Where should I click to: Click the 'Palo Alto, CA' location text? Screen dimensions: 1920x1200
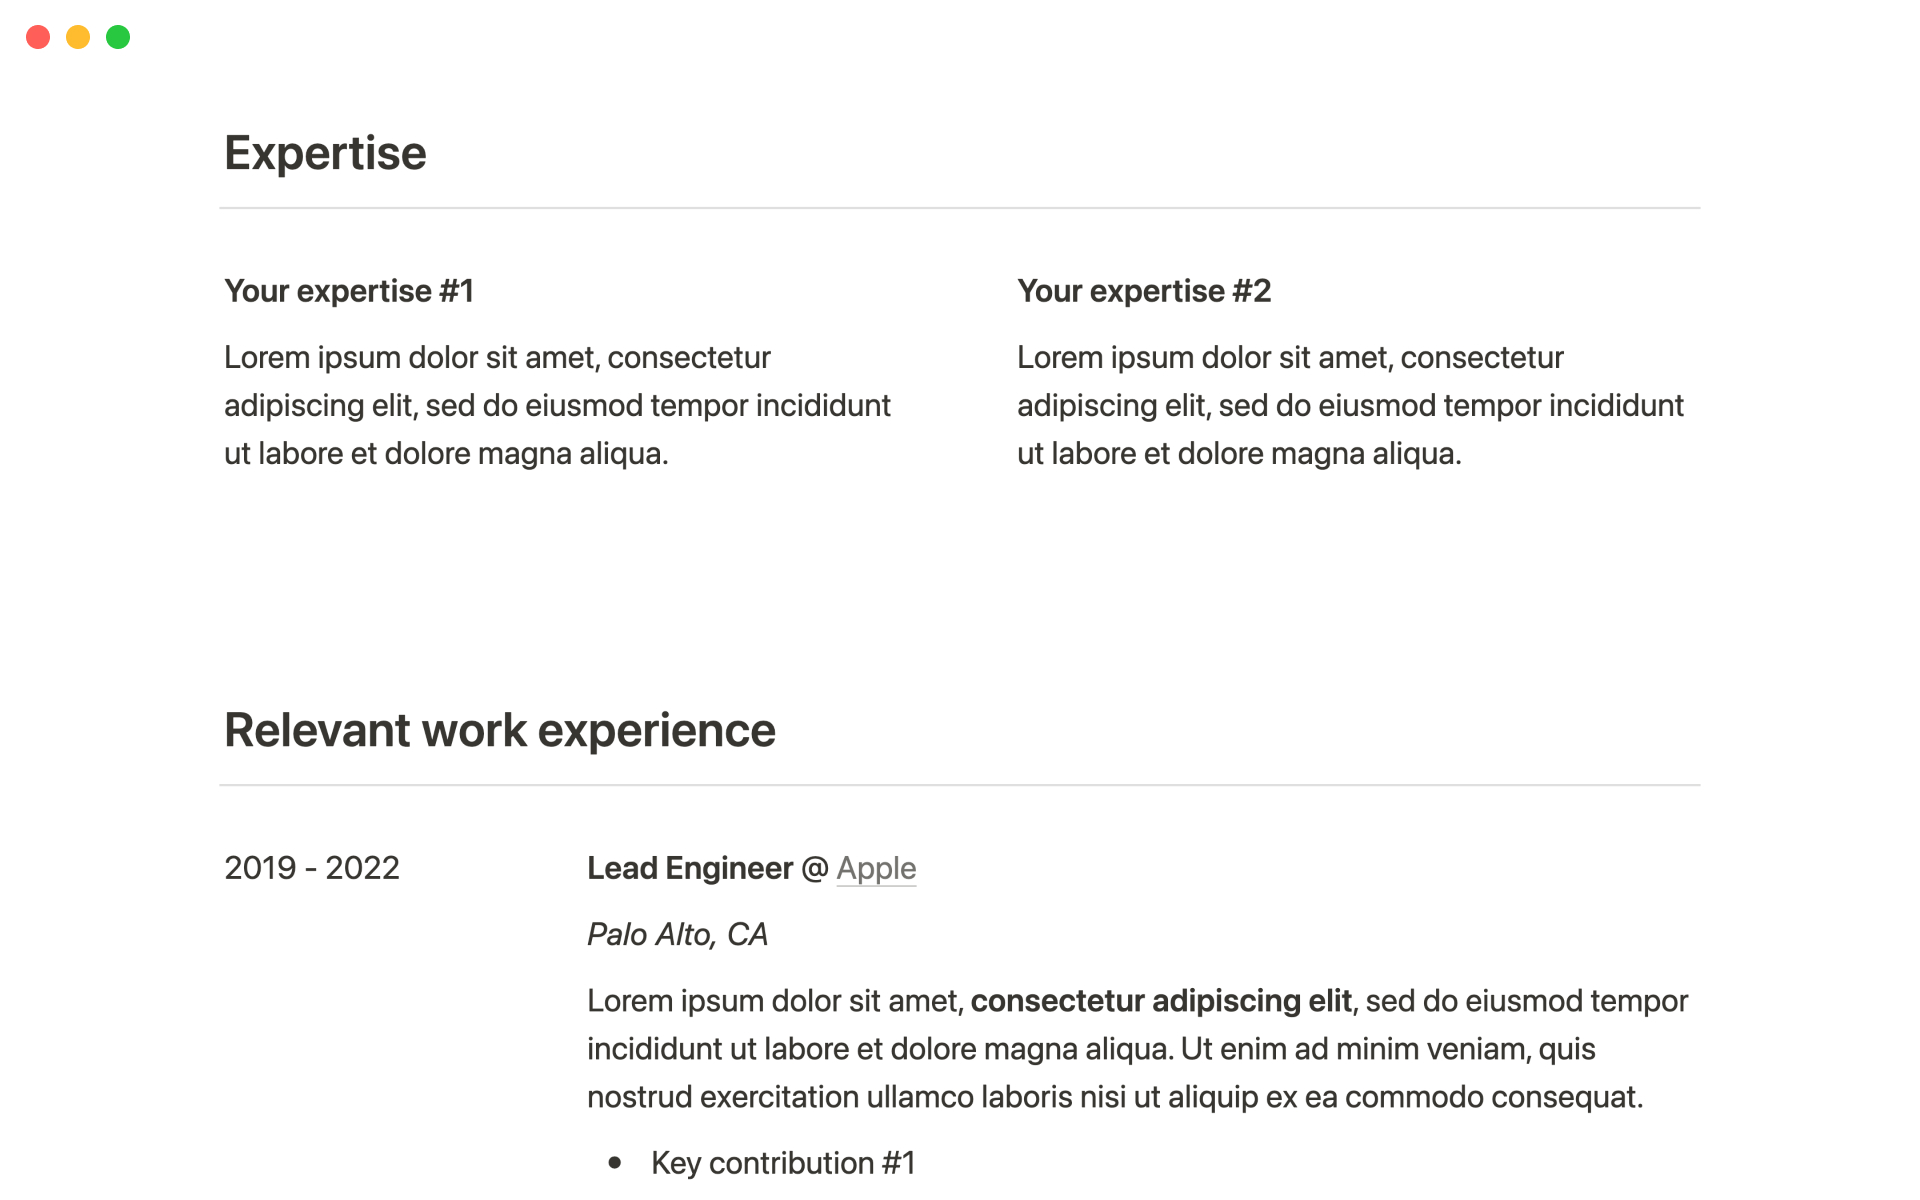(677, 934)
